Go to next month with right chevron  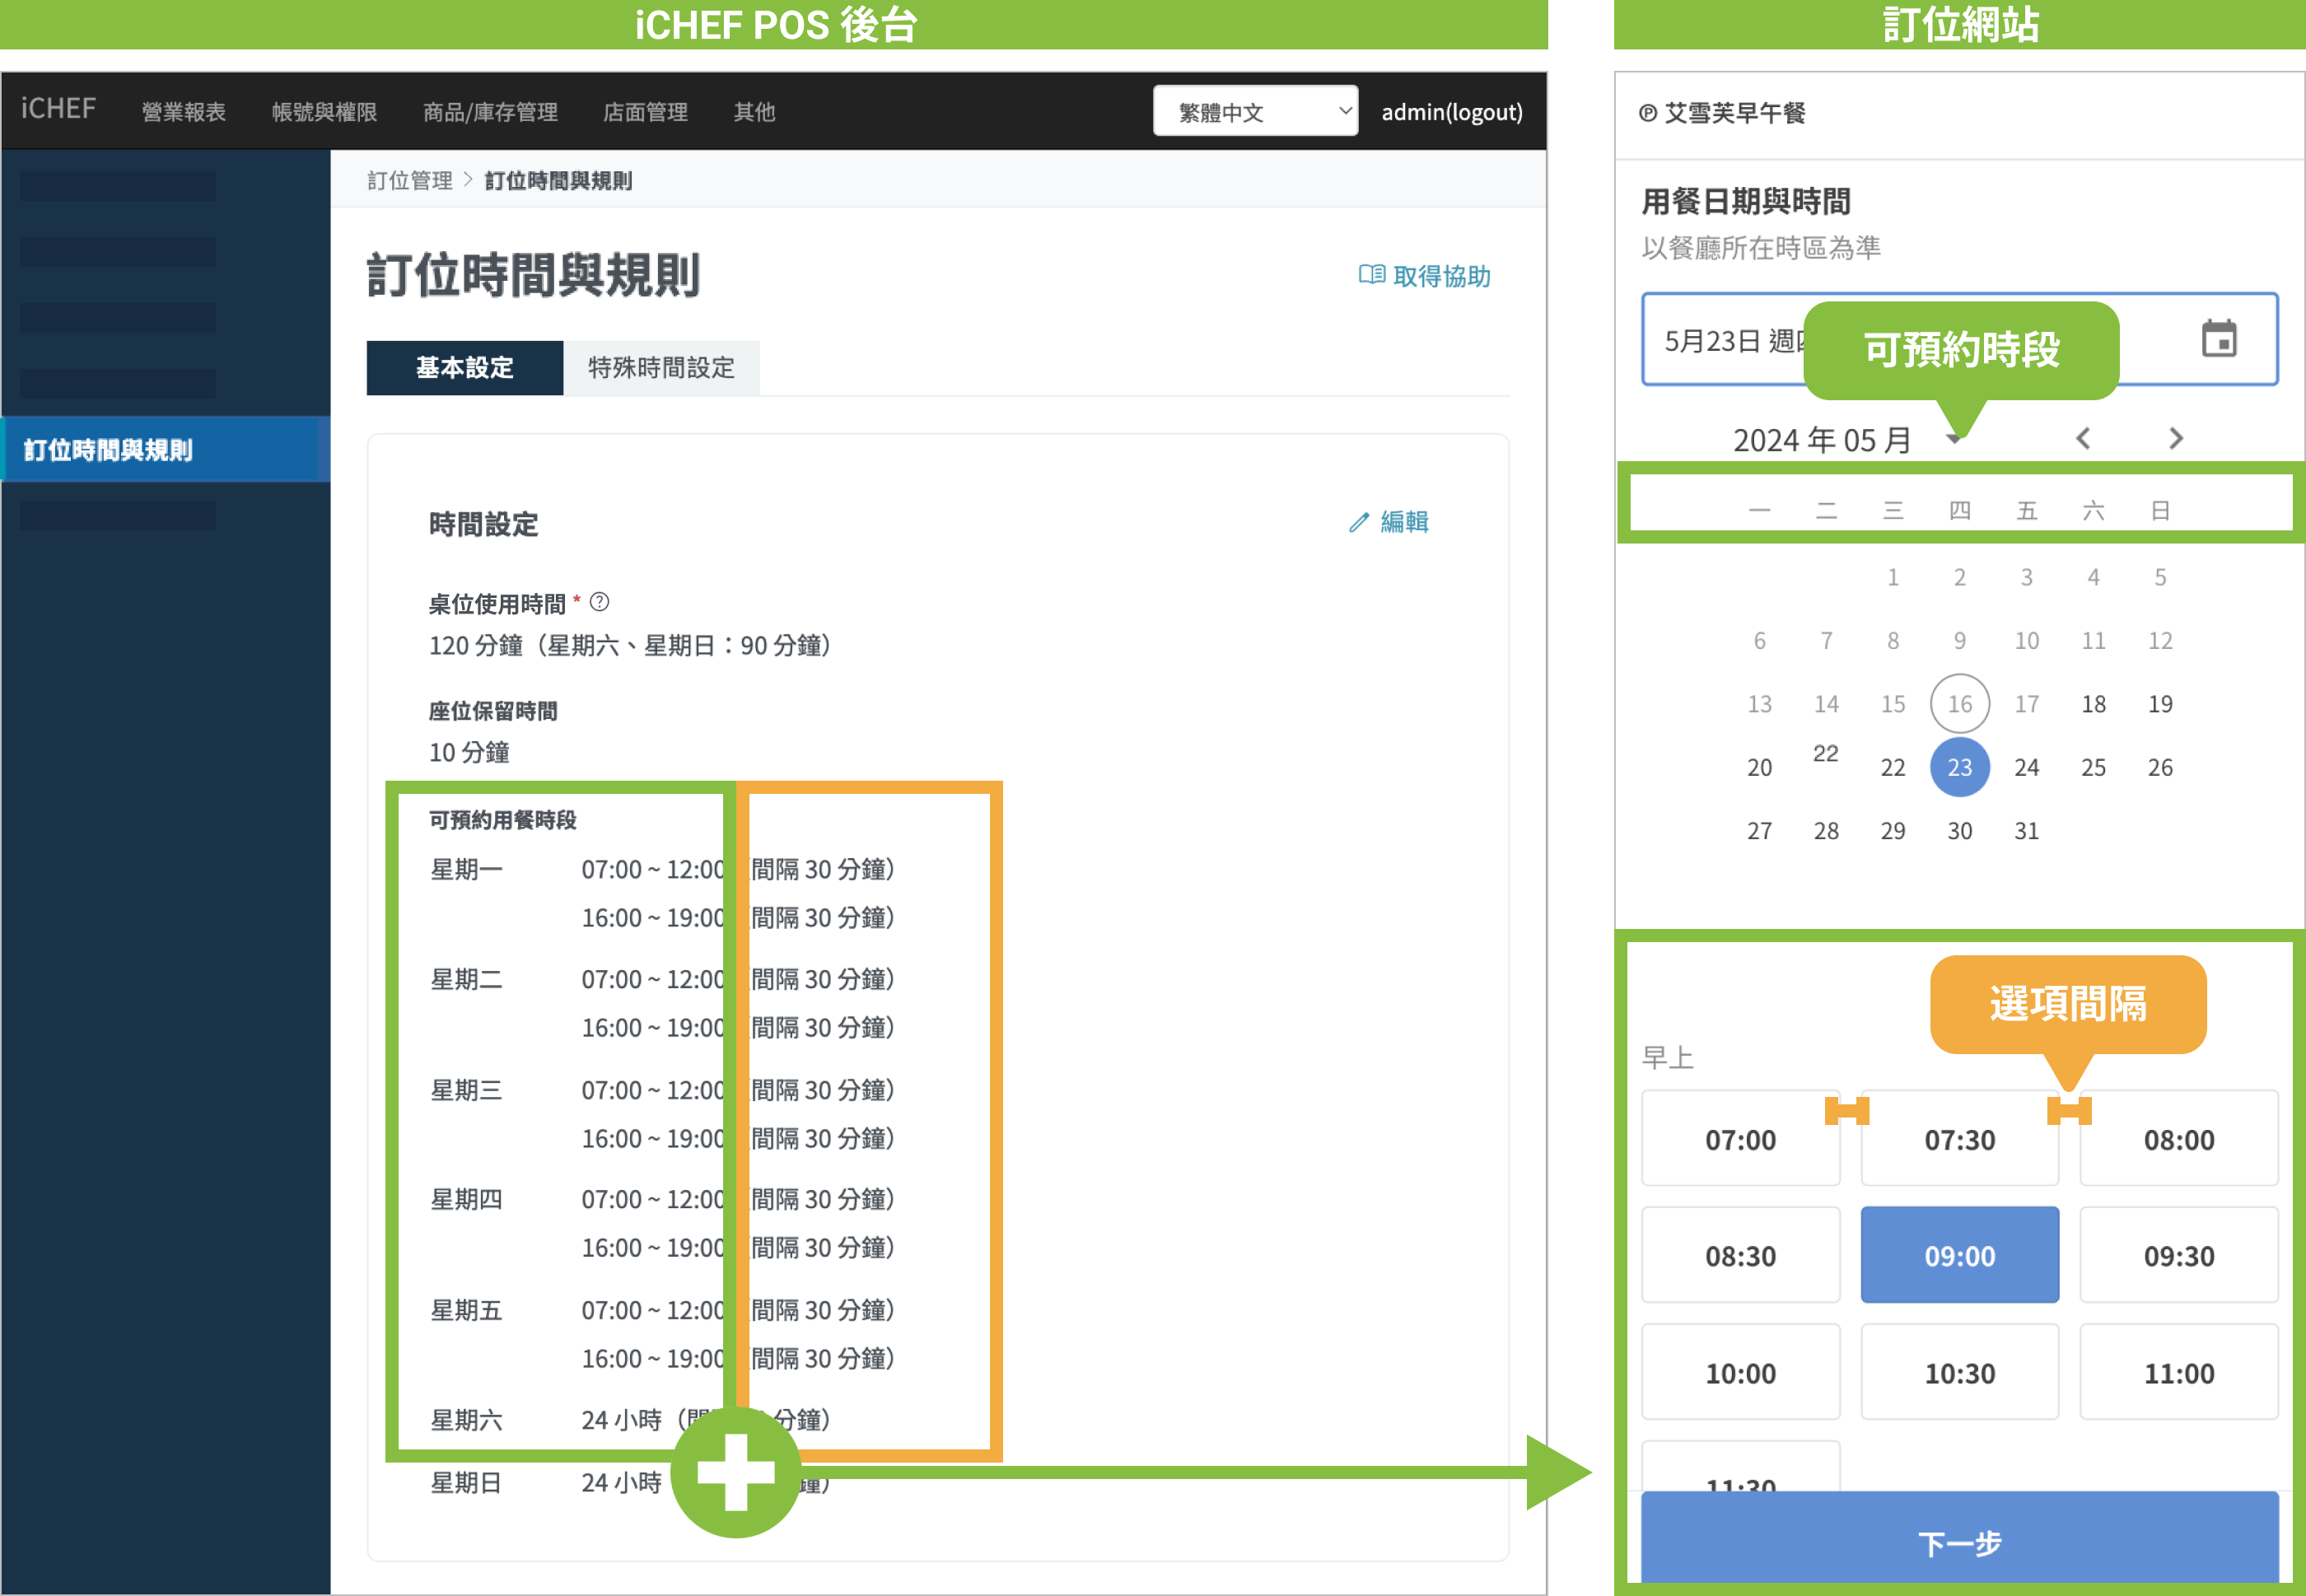(2175, 438)
